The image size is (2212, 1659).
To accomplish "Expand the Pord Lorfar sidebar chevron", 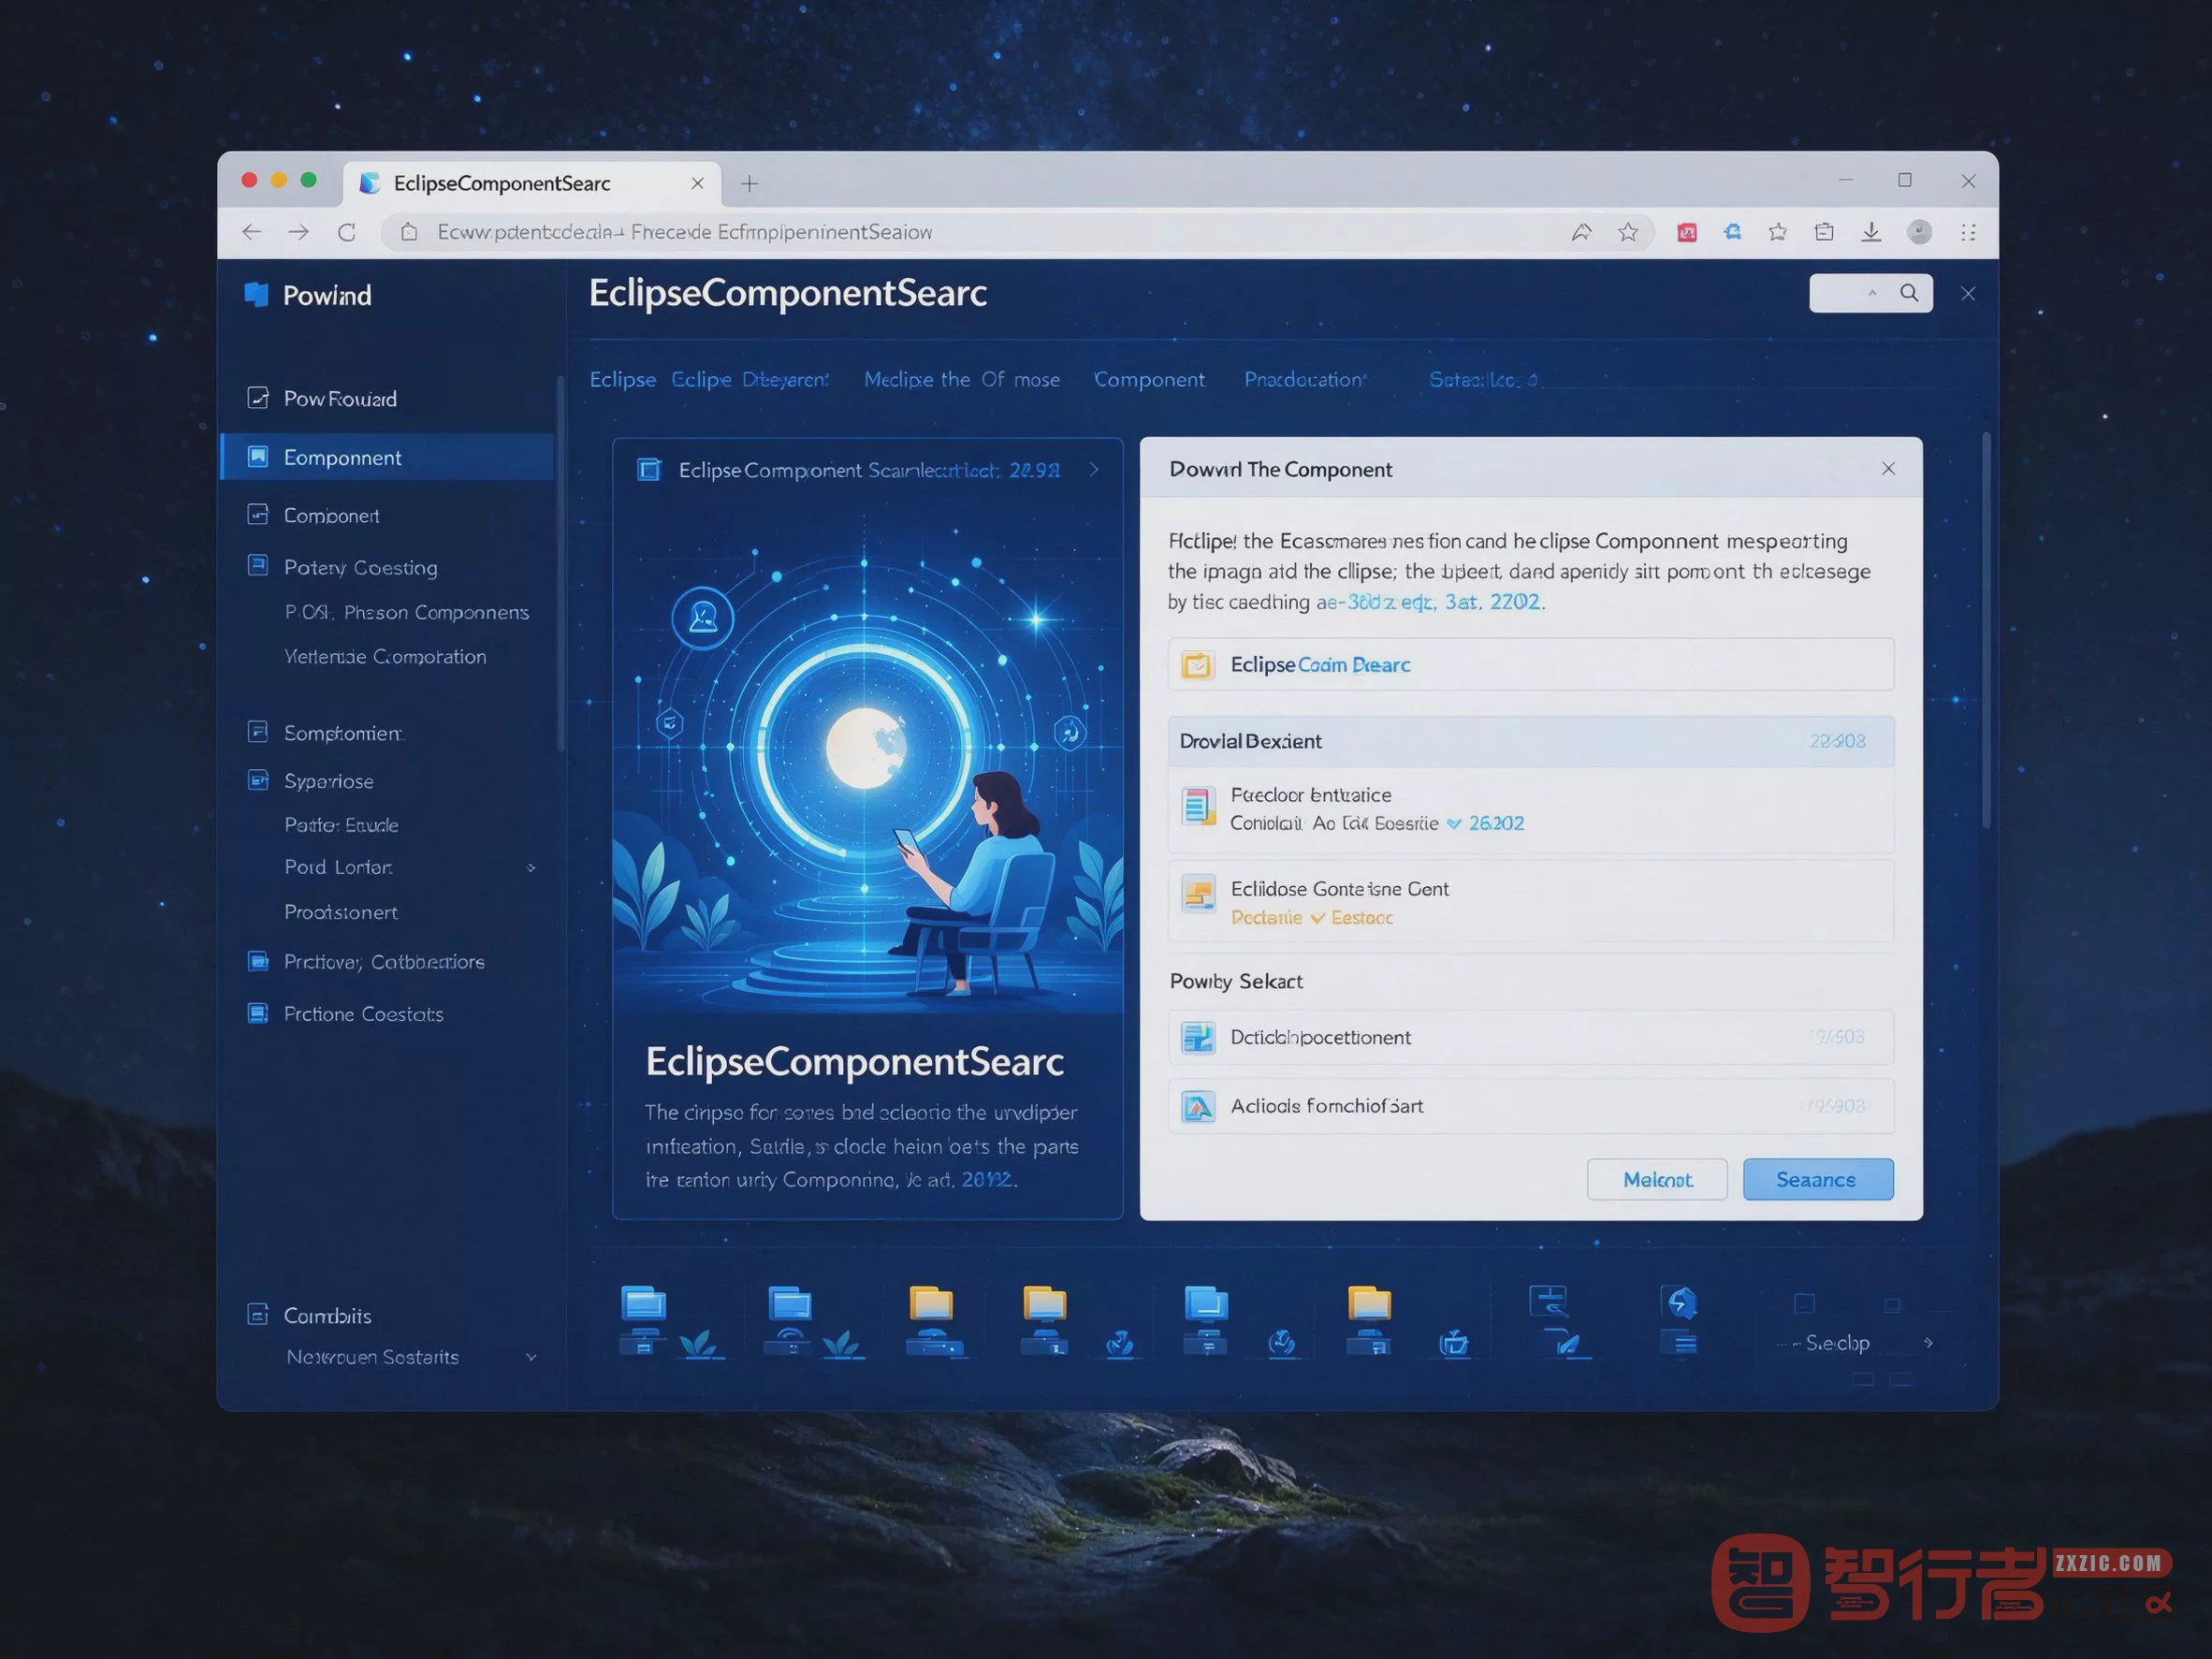I will (531, 868).
